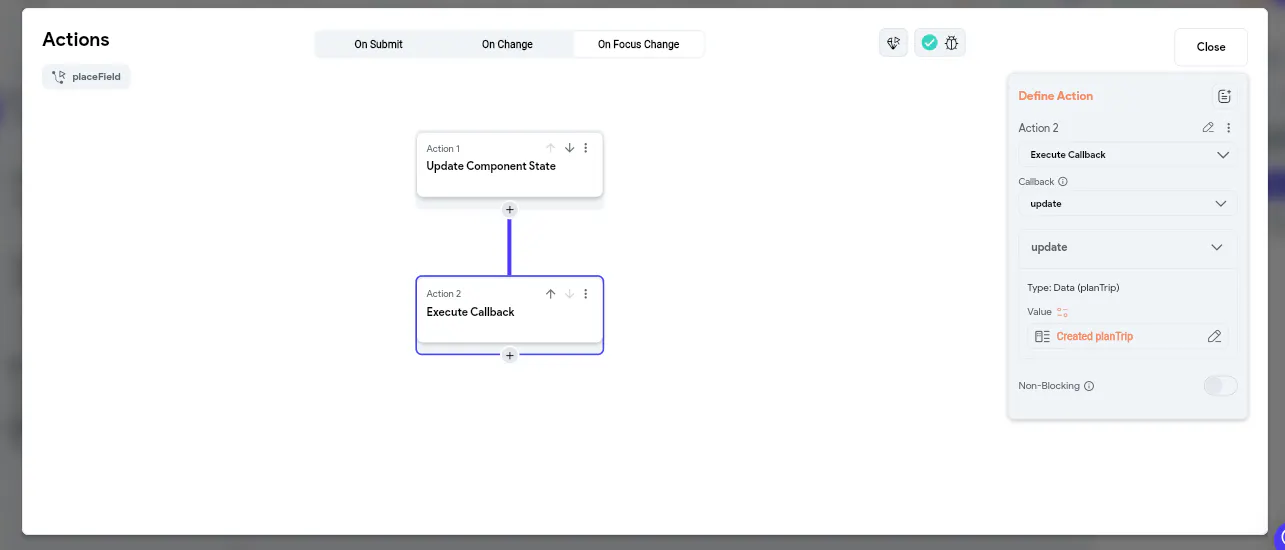Image resolution: width=1285 pixels, height=550 pixels.
Task: Click the Actions title
Action: click(x=76, y=40)
